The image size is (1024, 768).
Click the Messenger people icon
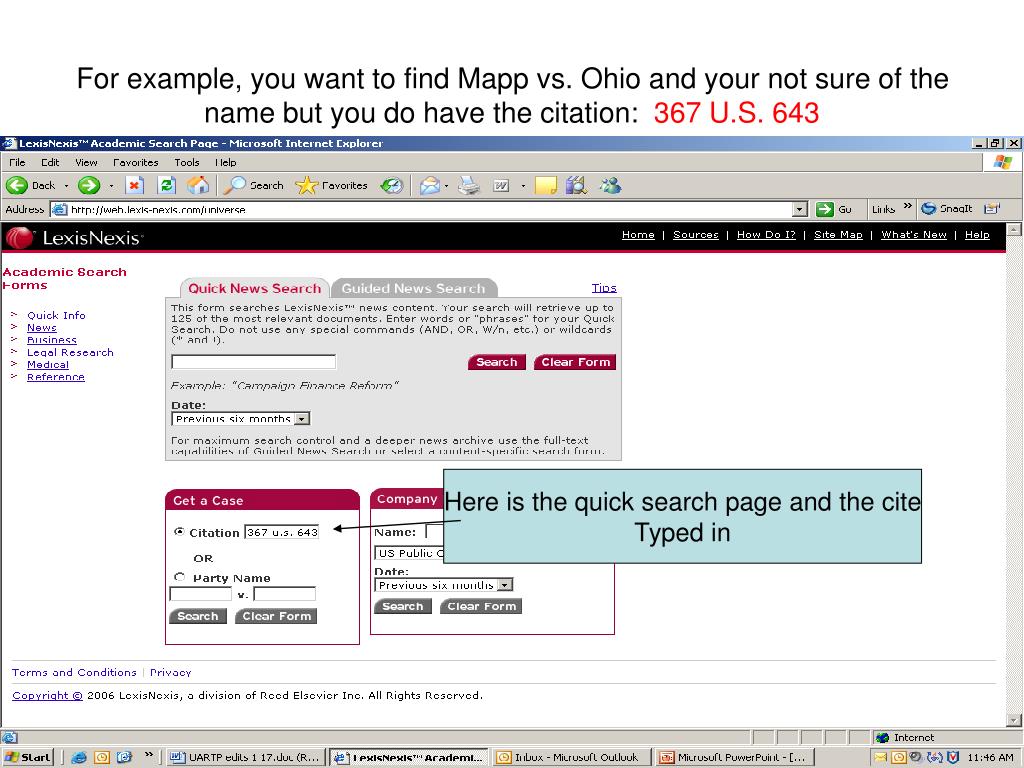(611, 185)
